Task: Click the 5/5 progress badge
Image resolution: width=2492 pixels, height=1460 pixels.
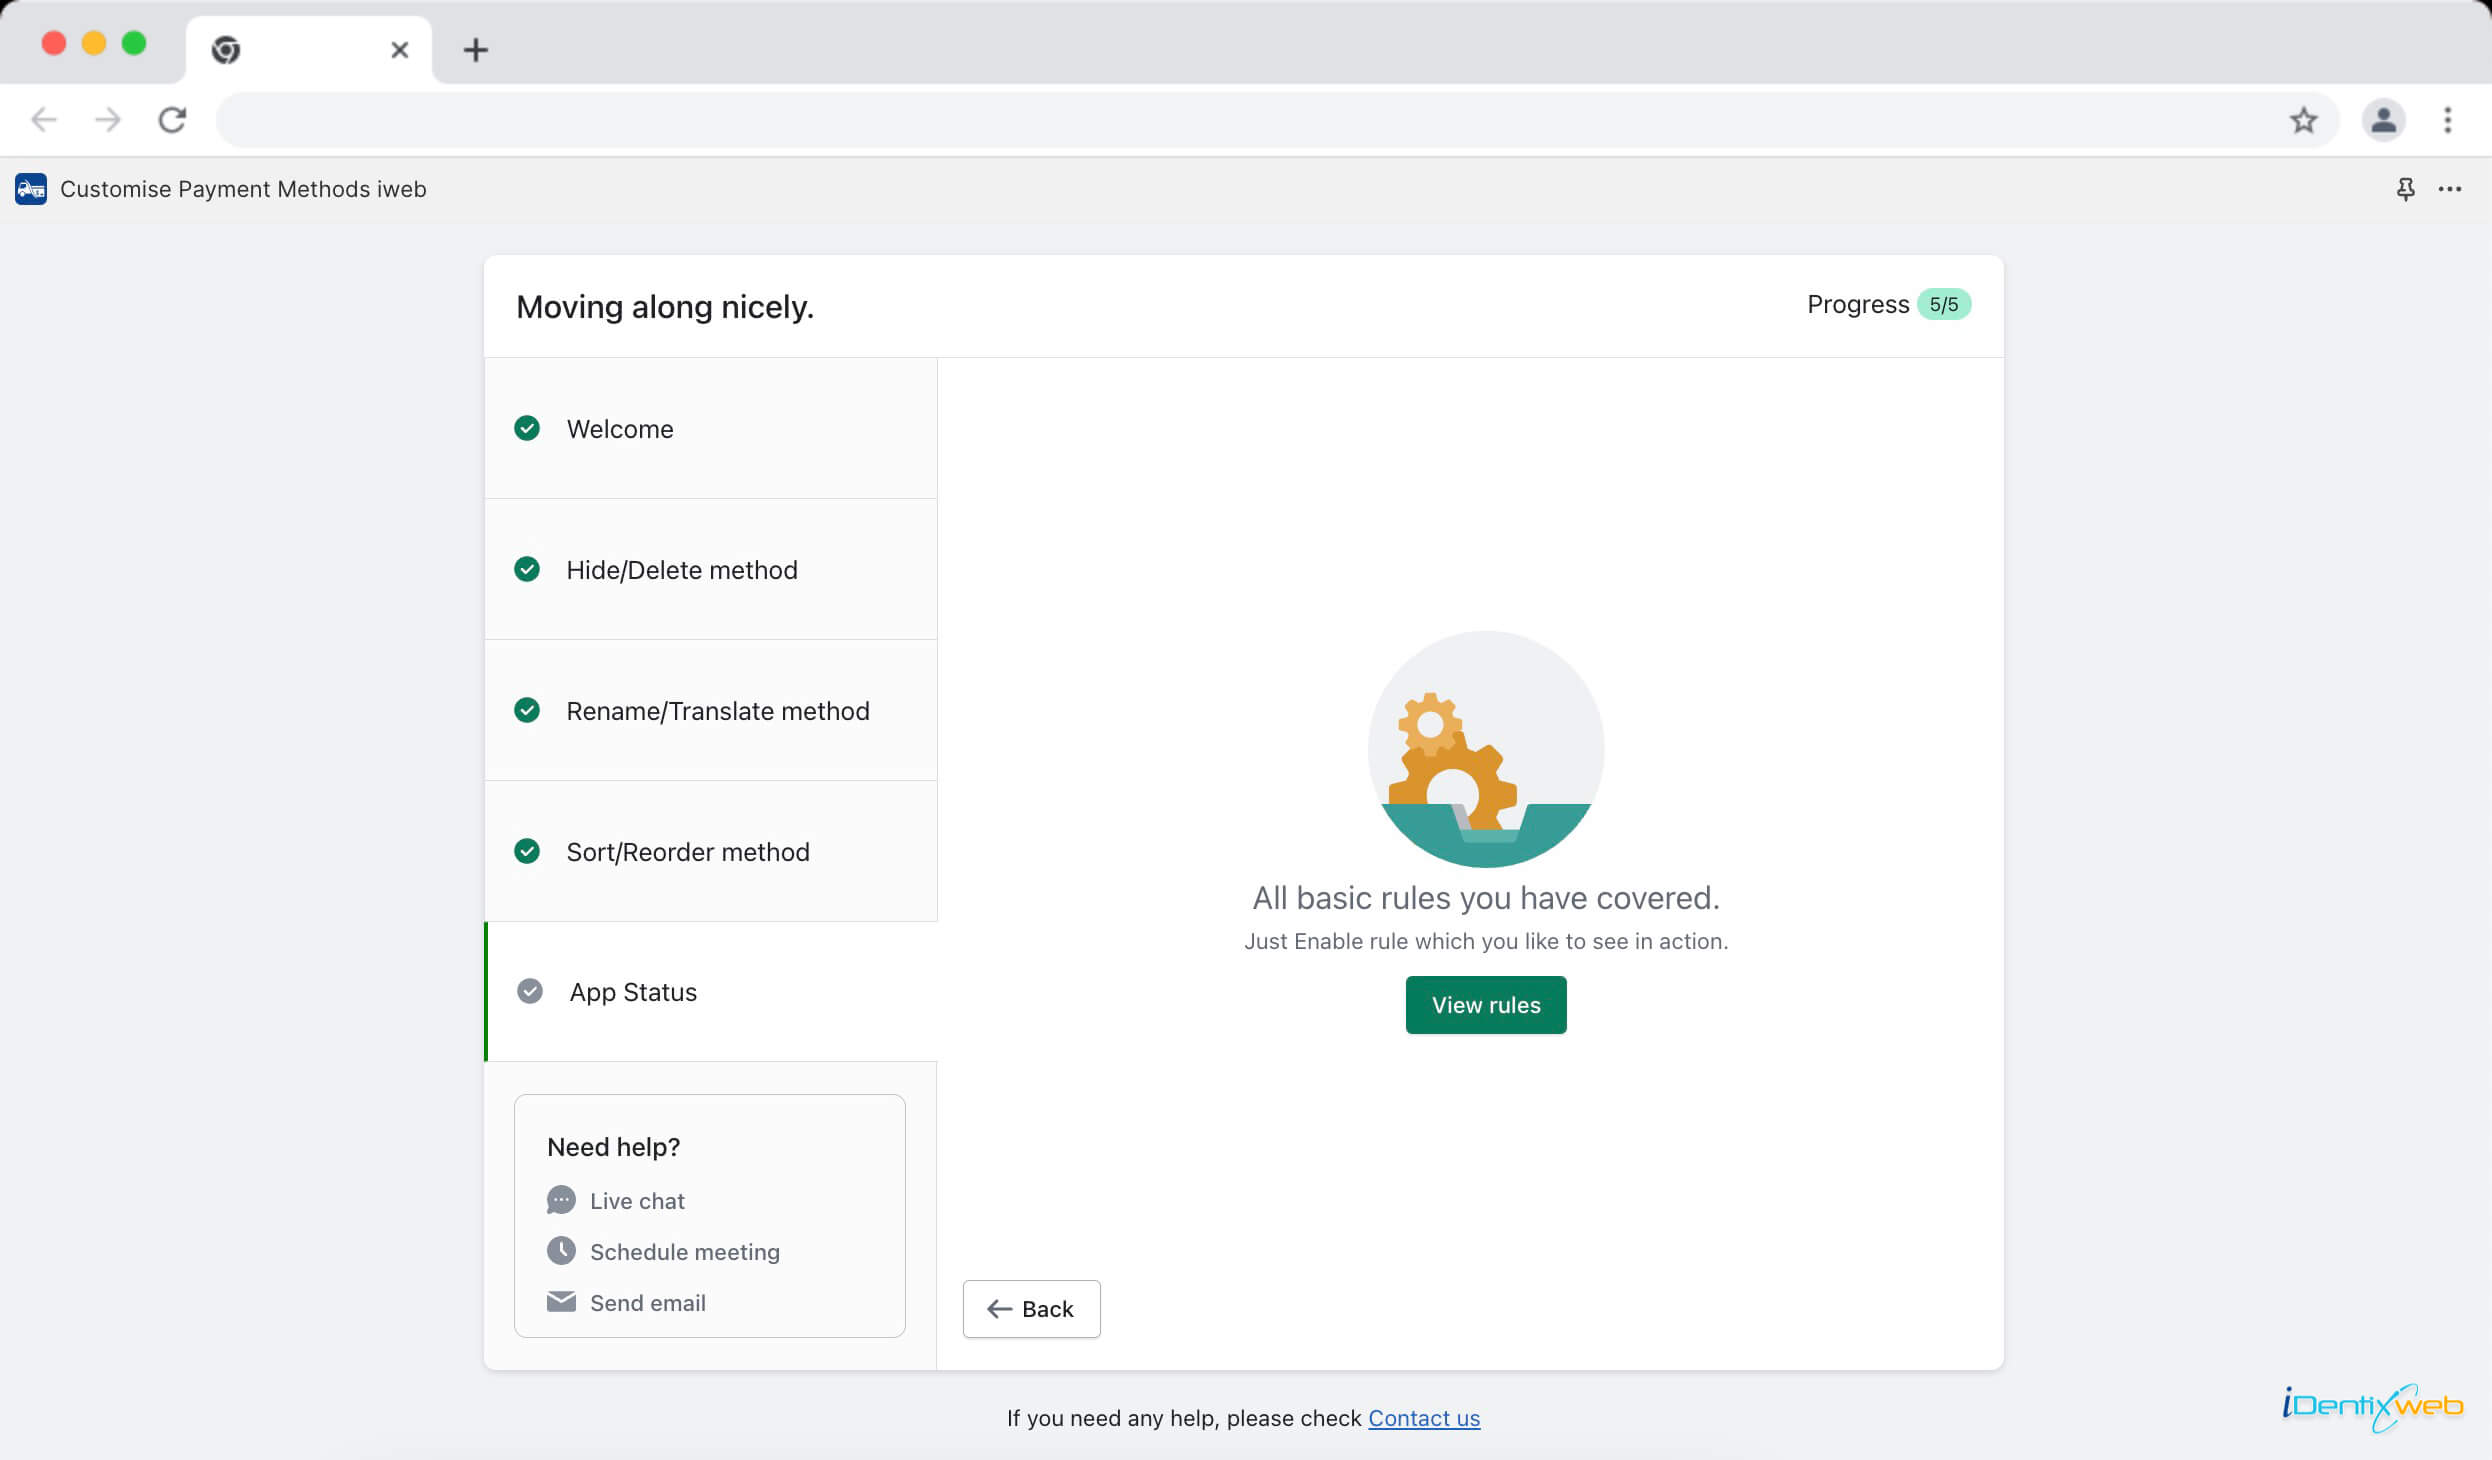Action: click(x=1943, y=304)
